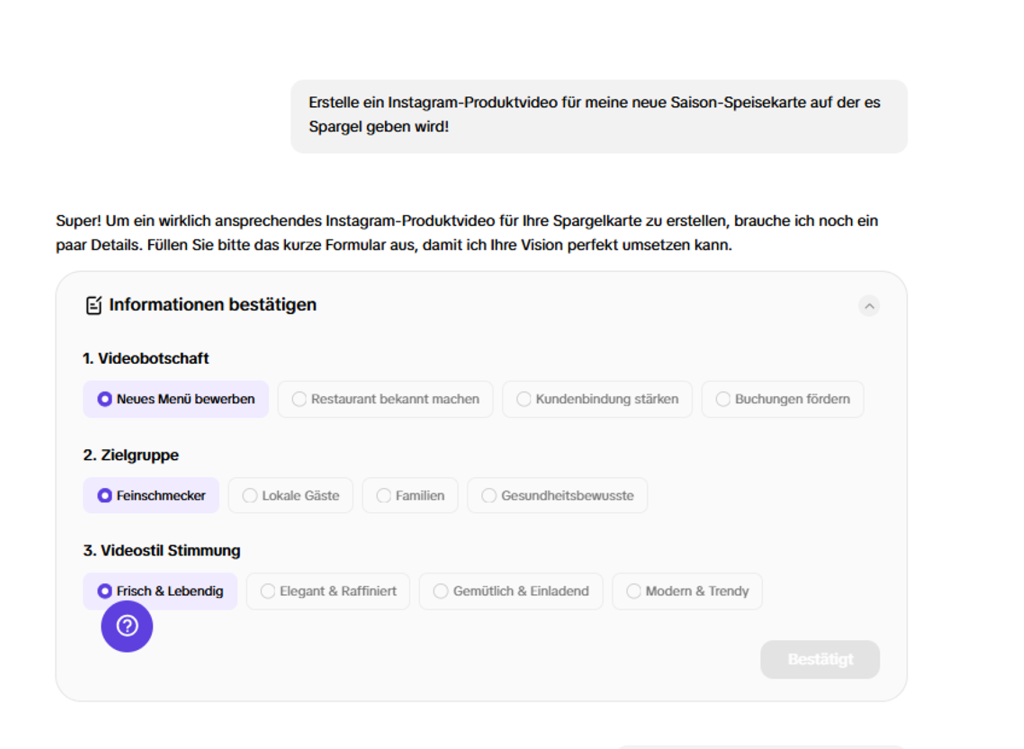The width and height of the screenshot is (1024, 749).
Task: Select Kundenbindung stärken option
Action: pos(597,399)
